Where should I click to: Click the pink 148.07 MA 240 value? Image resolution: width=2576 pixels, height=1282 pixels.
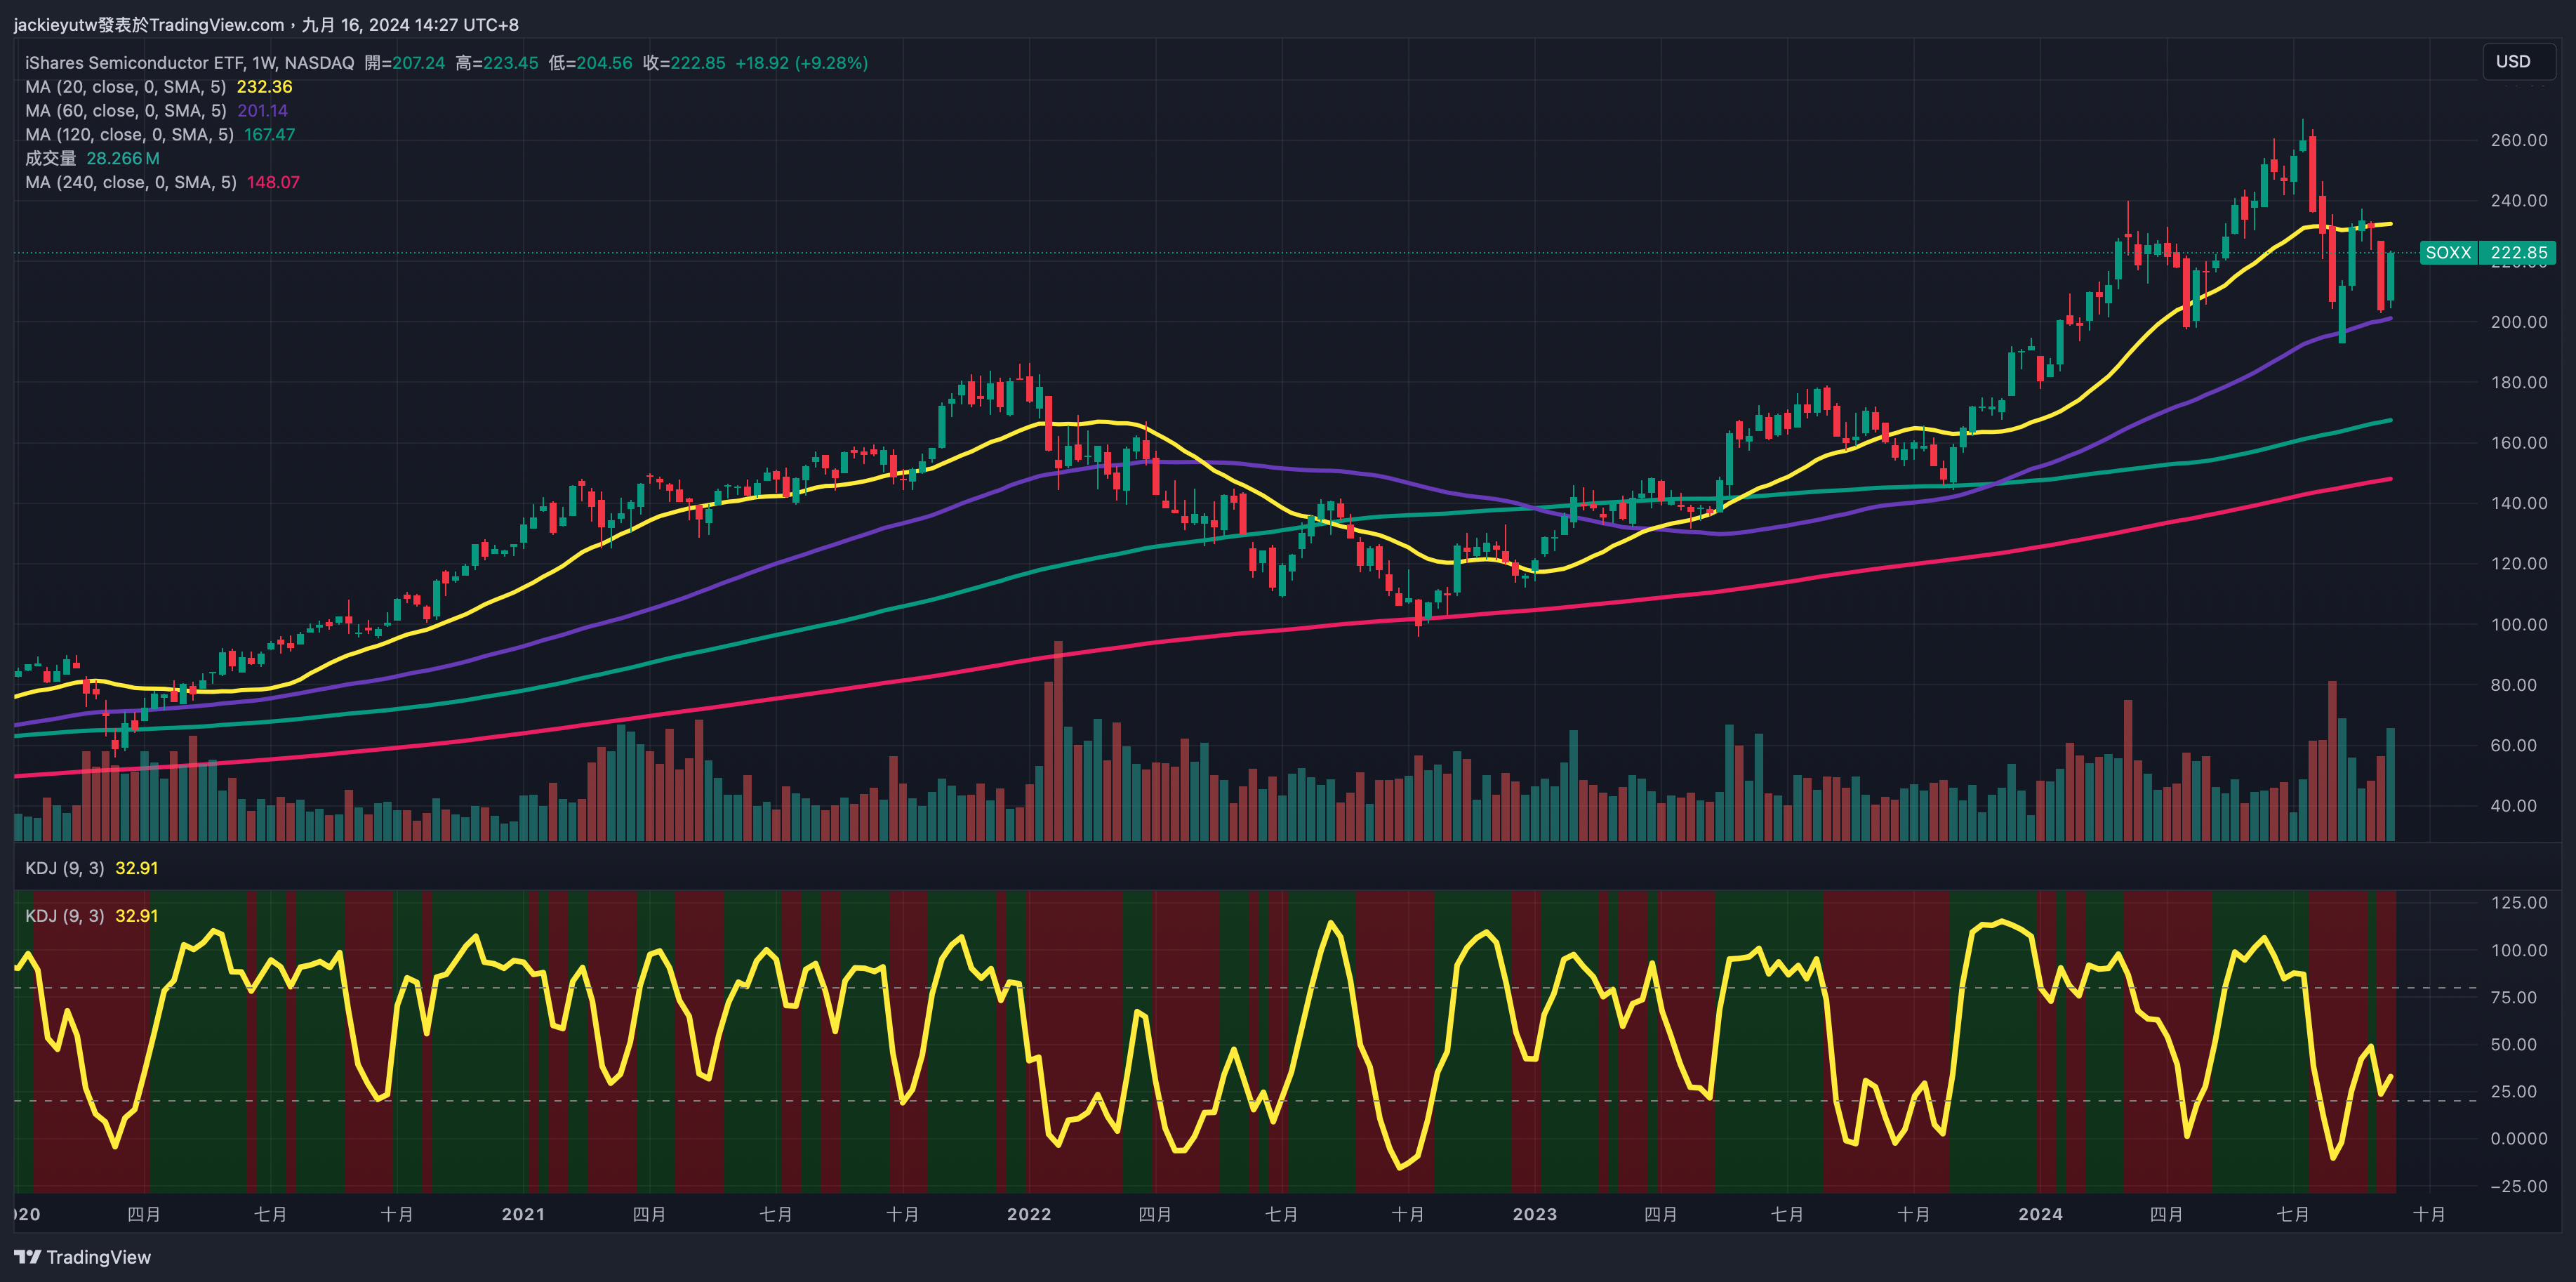[273, 182]
